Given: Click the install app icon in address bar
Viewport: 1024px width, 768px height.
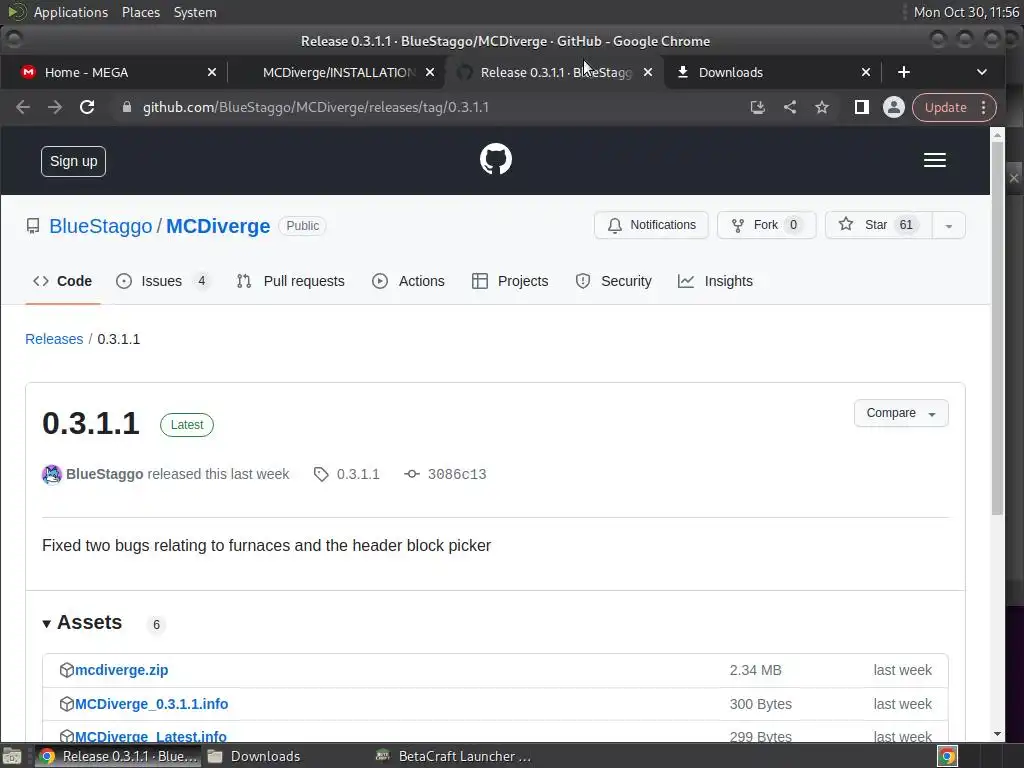Looking at the screenshot, I should [758, 107].
